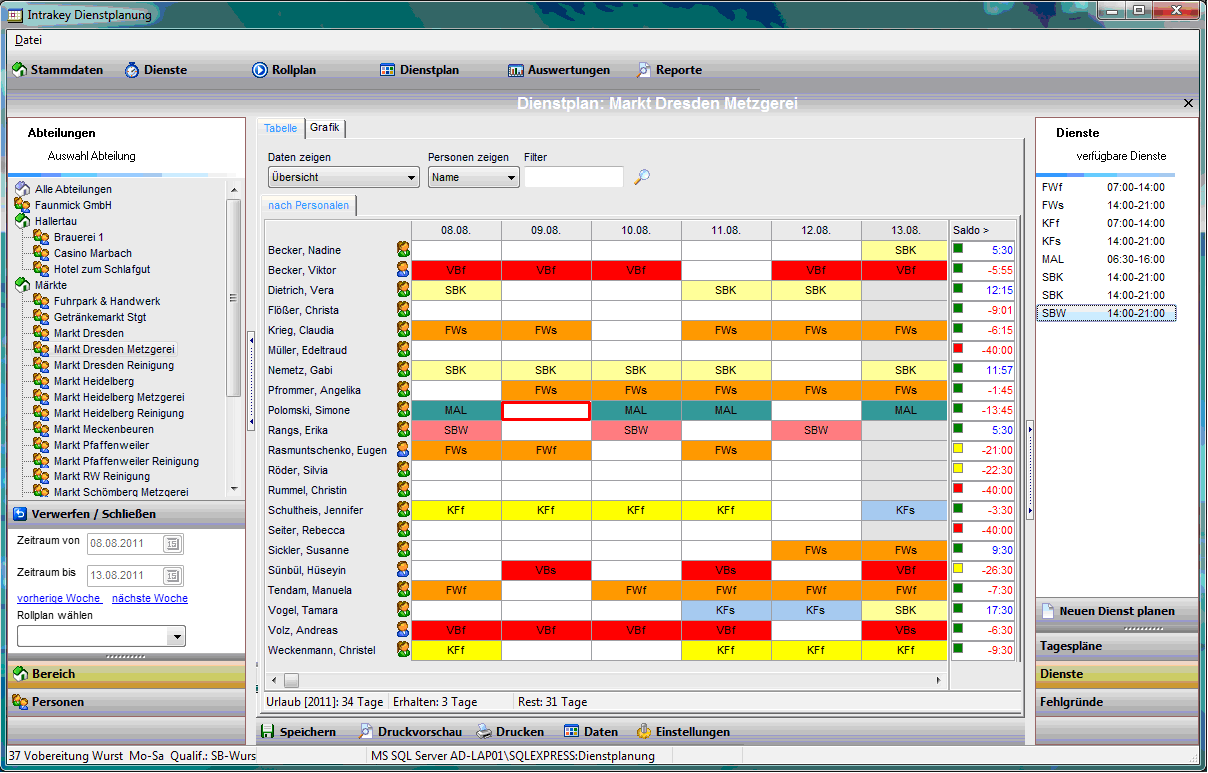1208x773 pixels.
Task: Click Druckvorschau preview icon
Action: 365,731
